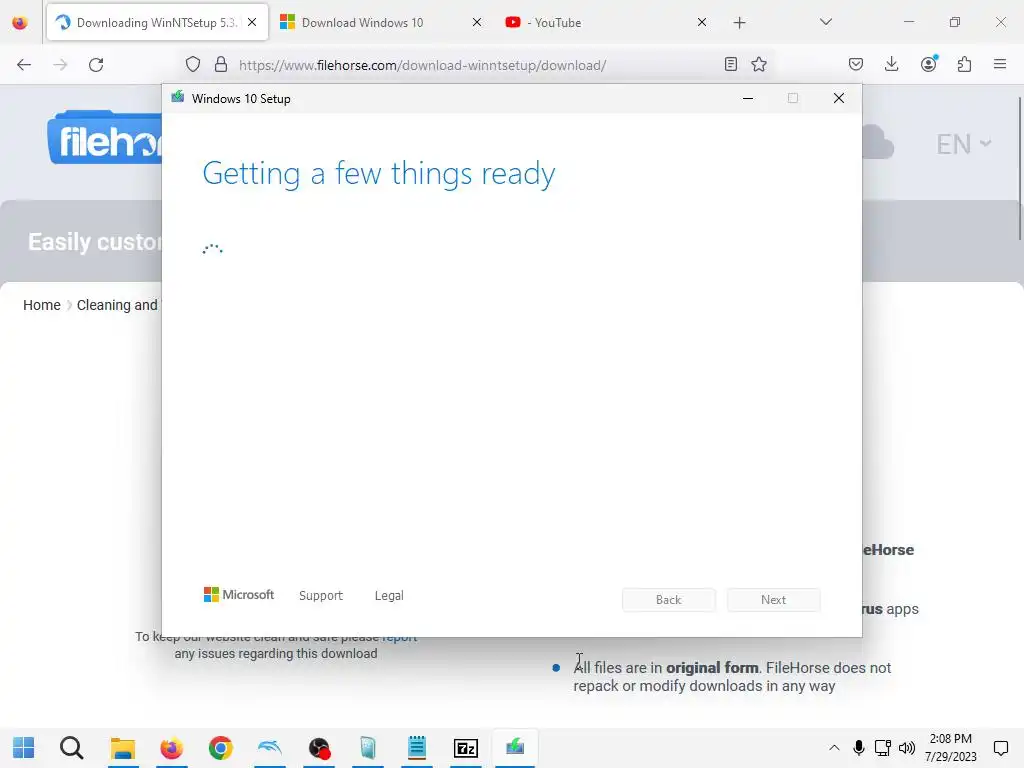The height and width of the screenshot is (768, 1024).
Task: Minimize the Windows 10 Setup window
Action: click(748, 98)
